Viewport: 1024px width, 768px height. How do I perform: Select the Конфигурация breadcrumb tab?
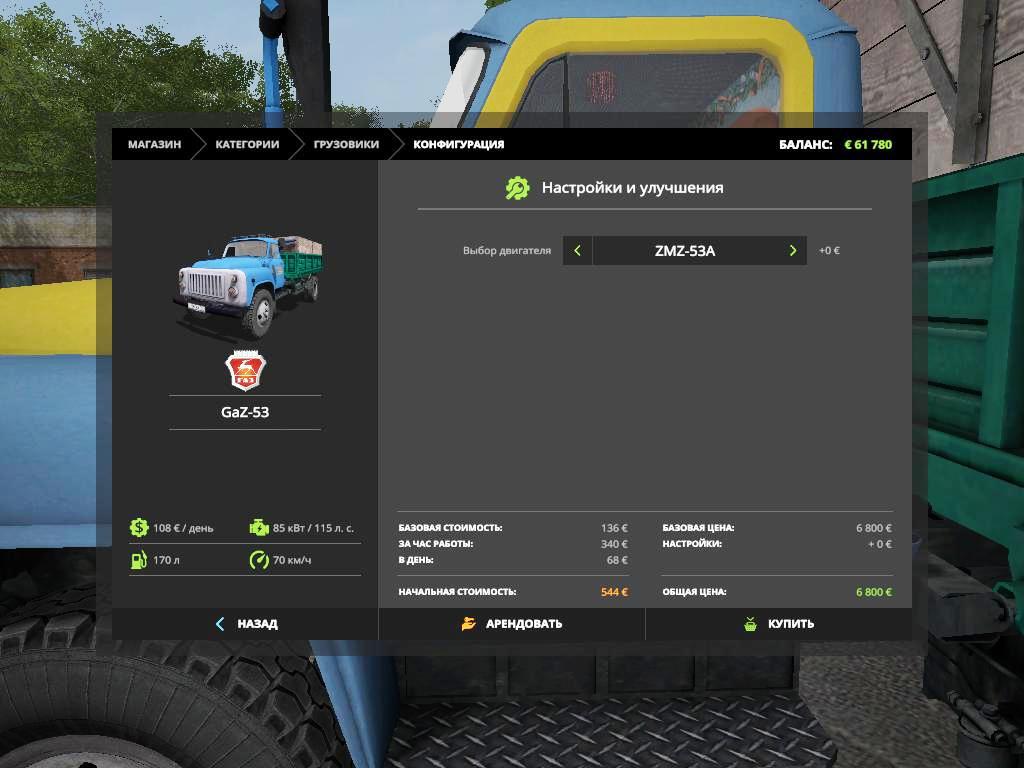[459, 144]
